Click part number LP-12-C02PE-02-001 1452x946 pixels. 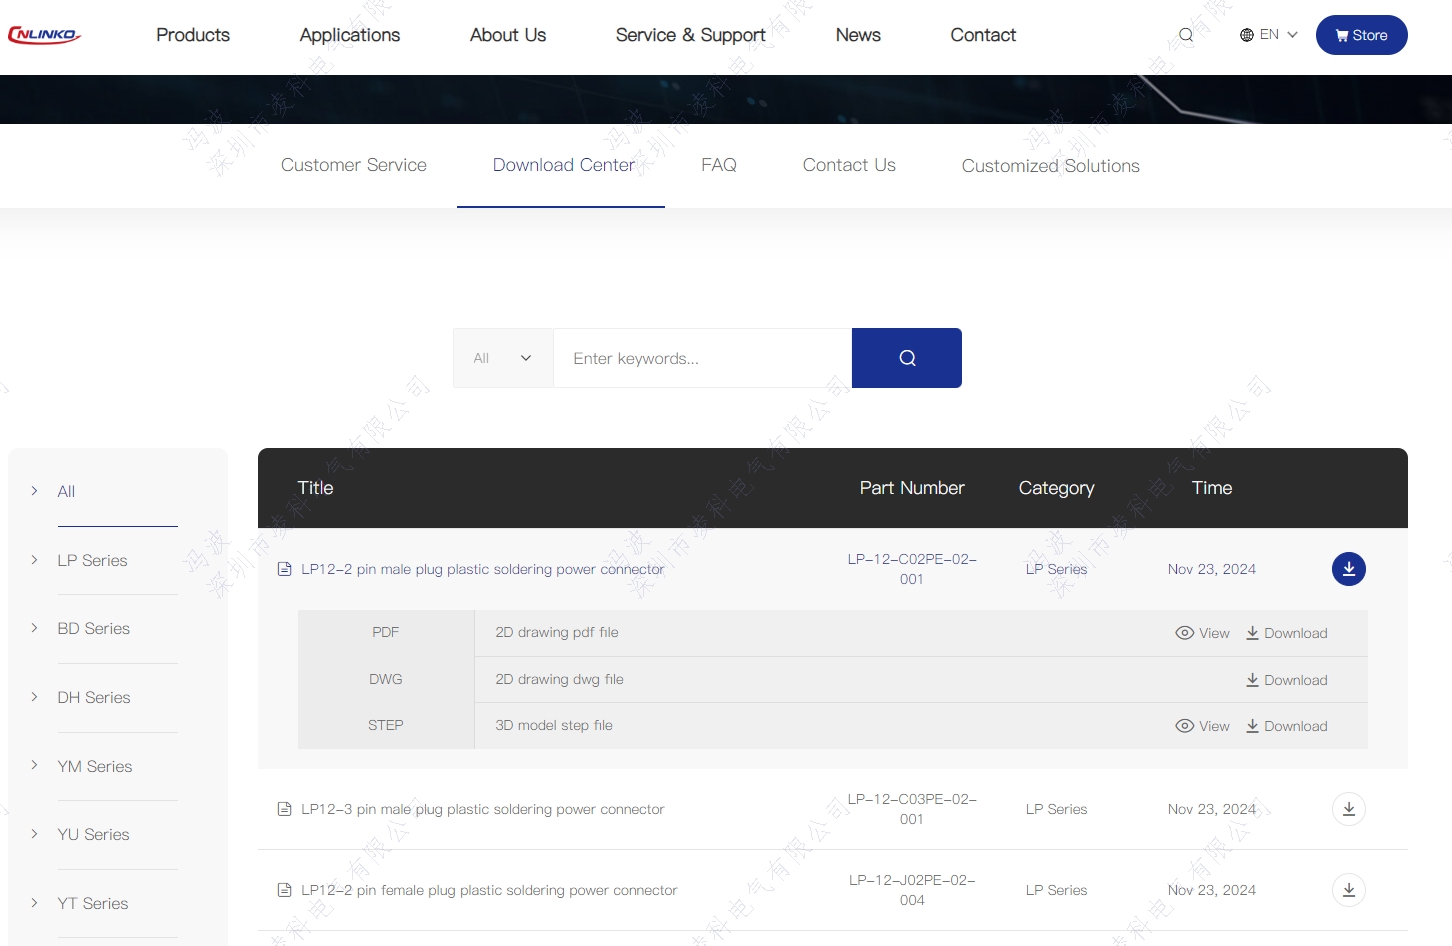click(912, 569)
